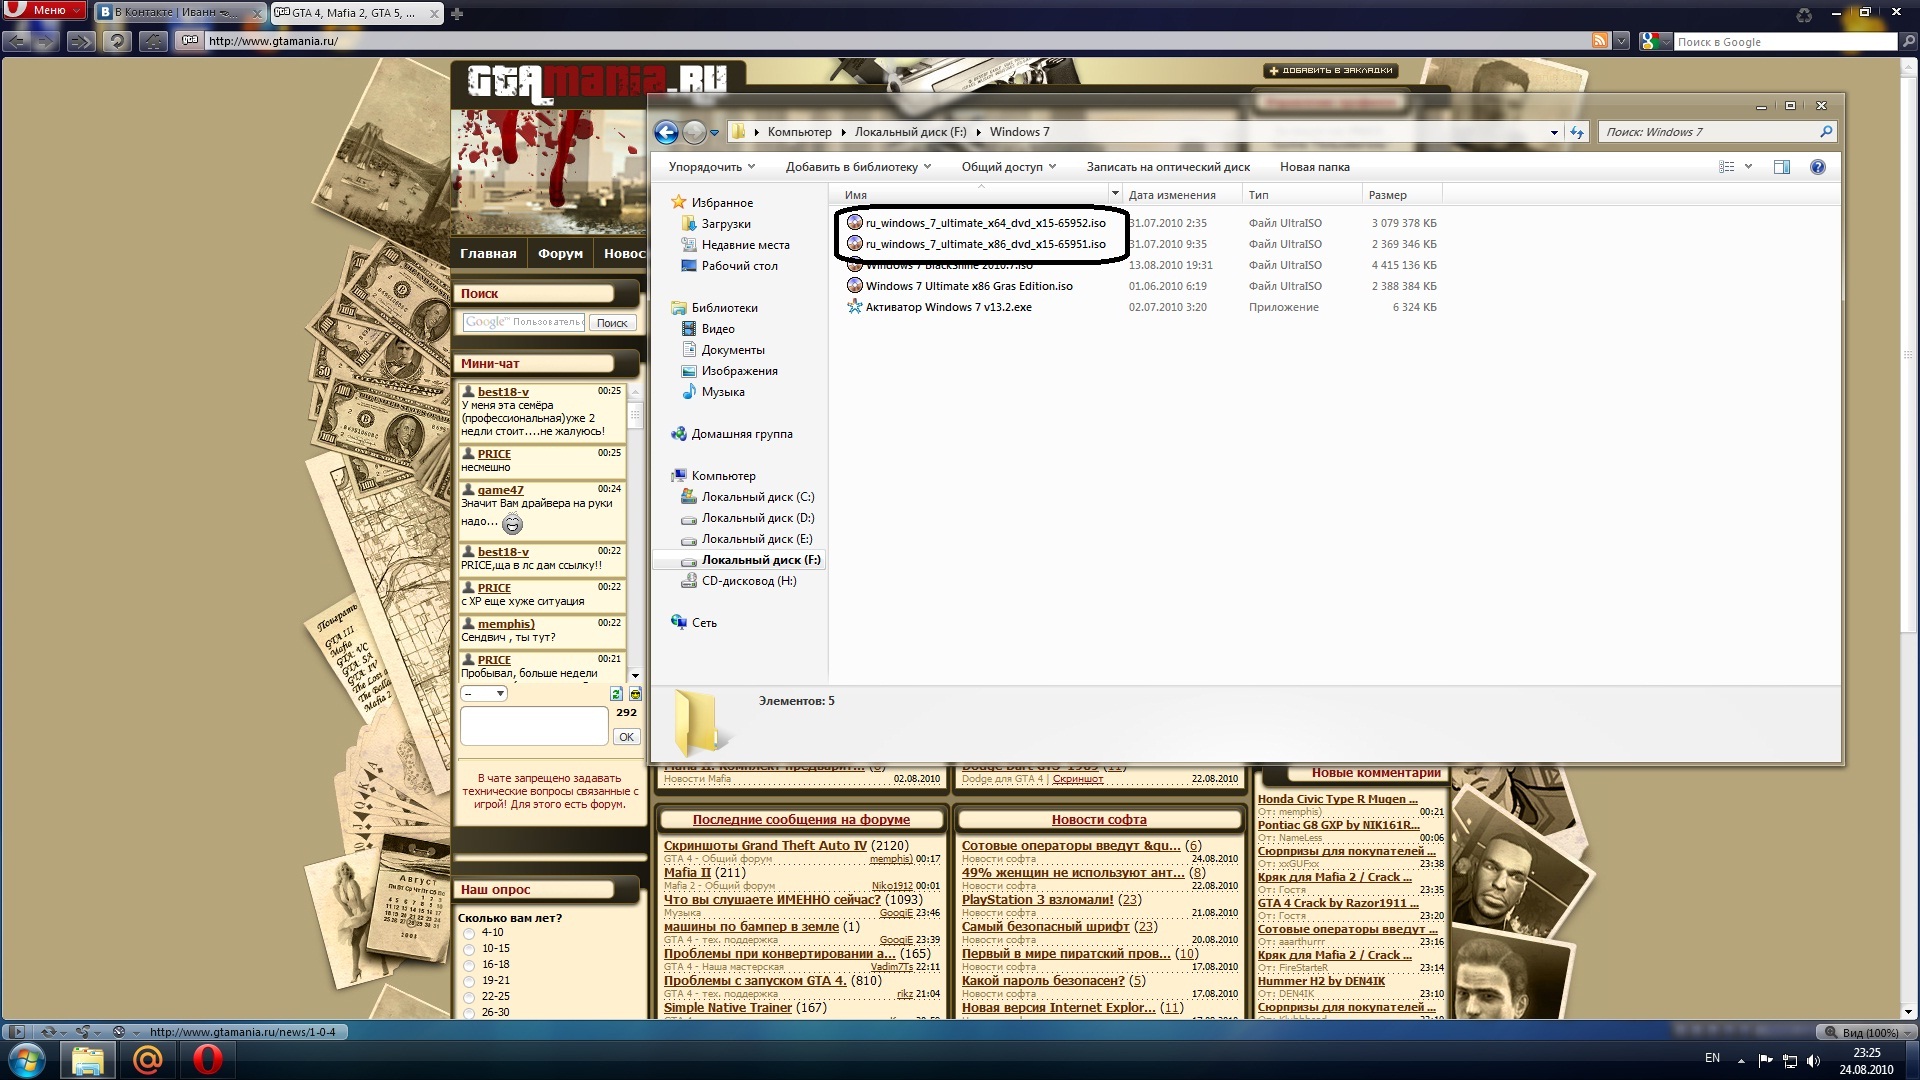Select the 16-18 age poll option
Screen dimensions: 1920x1080
tap(469, 965)
